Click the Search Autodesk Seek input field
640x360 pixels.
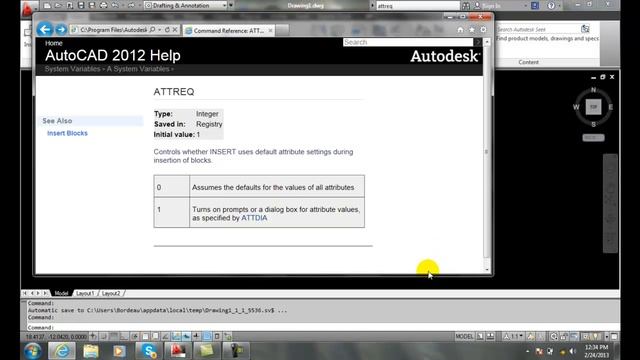click(538, 29)
